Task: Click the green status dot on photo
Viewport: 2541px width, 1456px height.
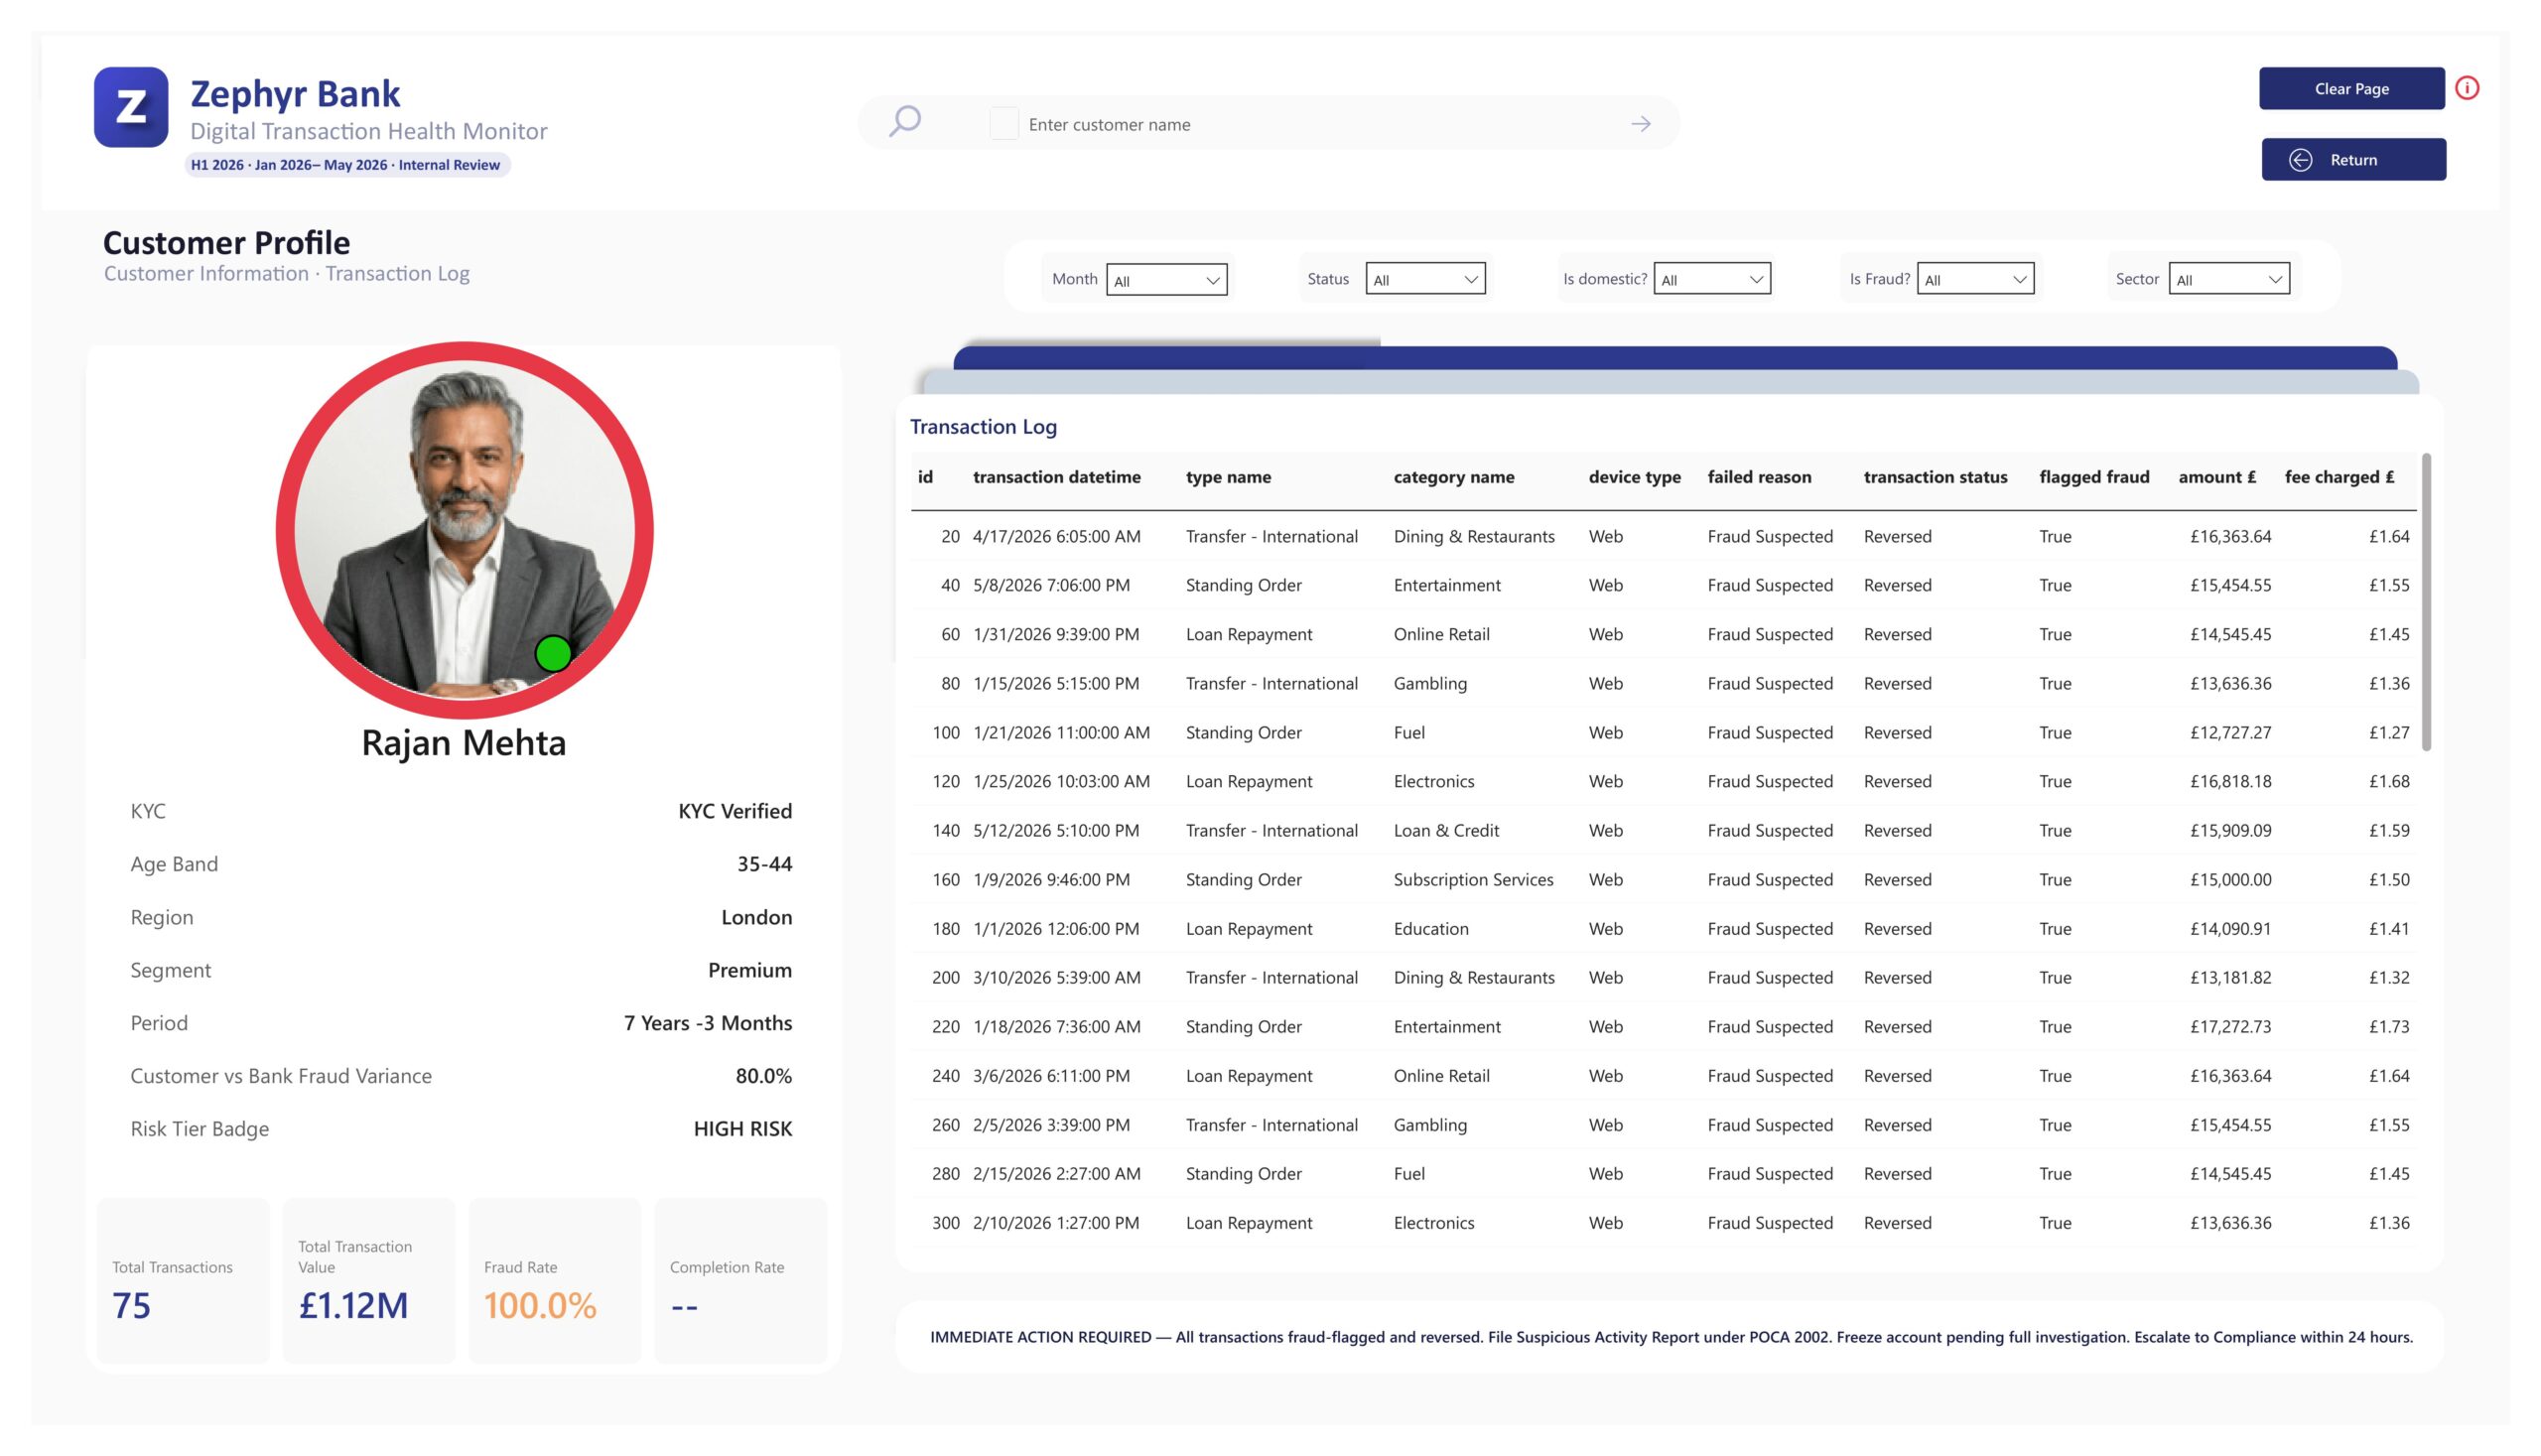Action: [x=553, y=654]
